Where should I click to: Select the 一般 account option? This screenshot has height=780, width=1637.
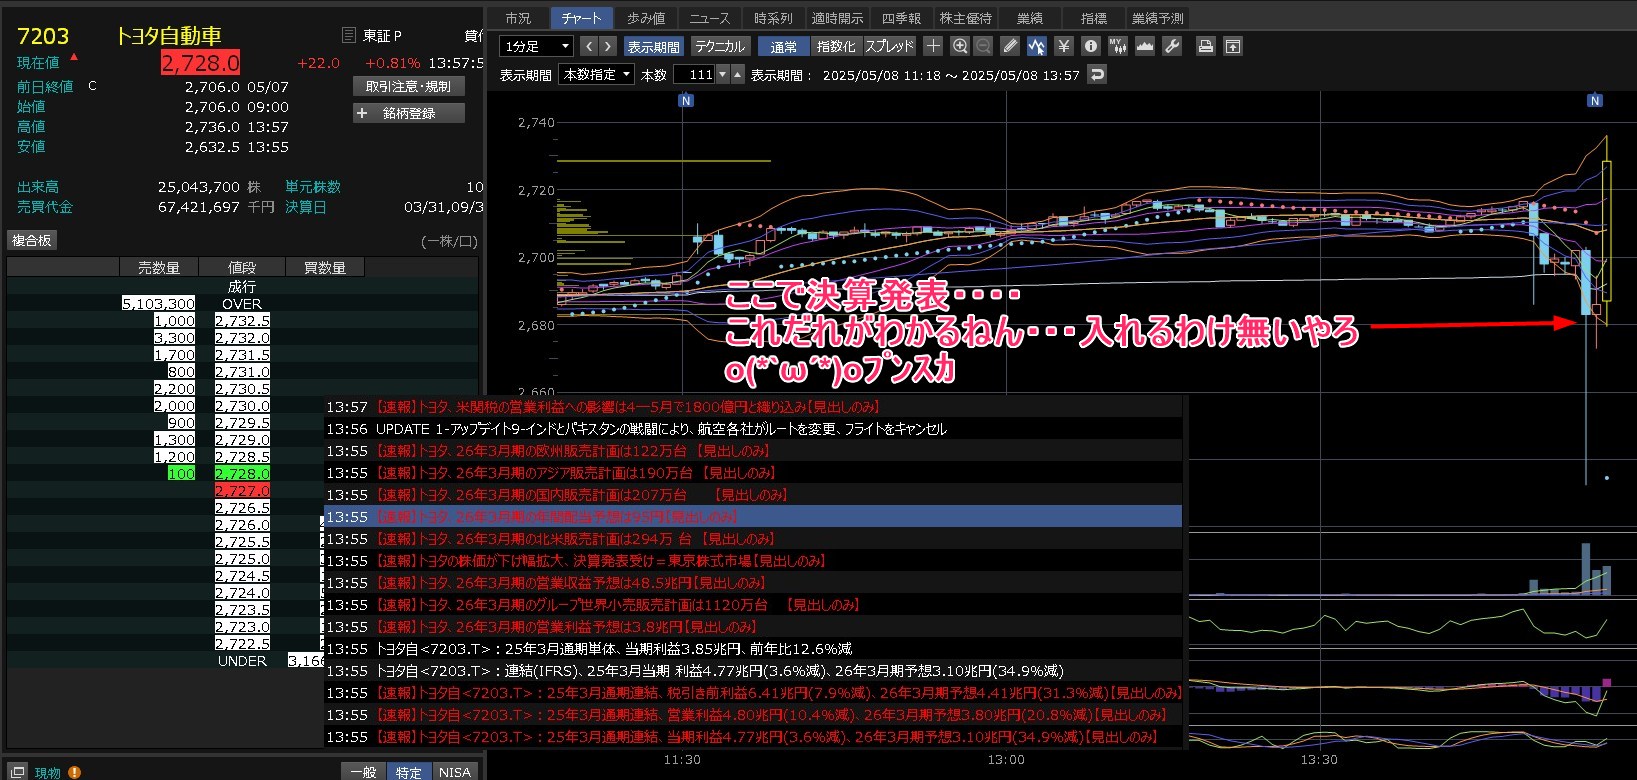click(x=363, y=772)
